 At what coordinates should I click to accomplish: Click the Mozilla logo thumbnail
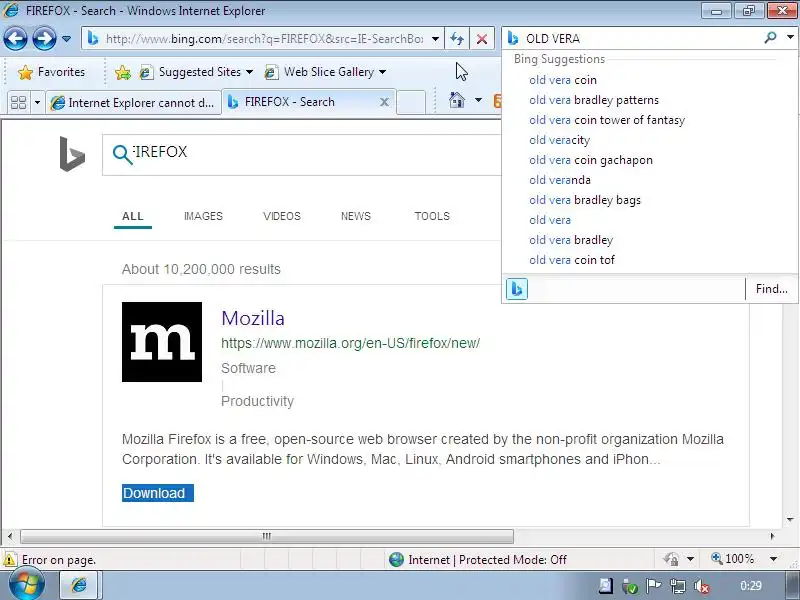tap(162, 342)
